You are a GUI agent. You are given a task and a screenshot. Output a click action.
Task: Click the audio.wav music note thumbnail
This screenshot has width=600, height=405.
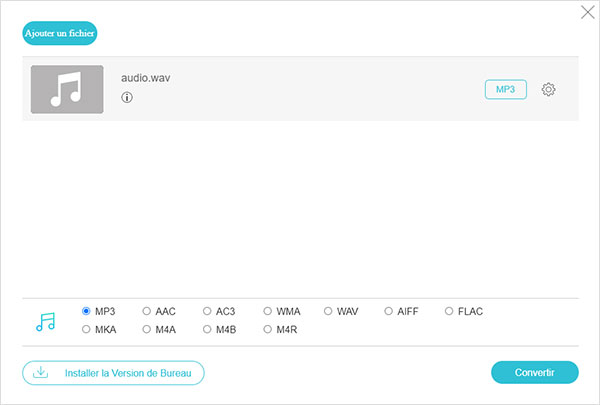[67, 89]
